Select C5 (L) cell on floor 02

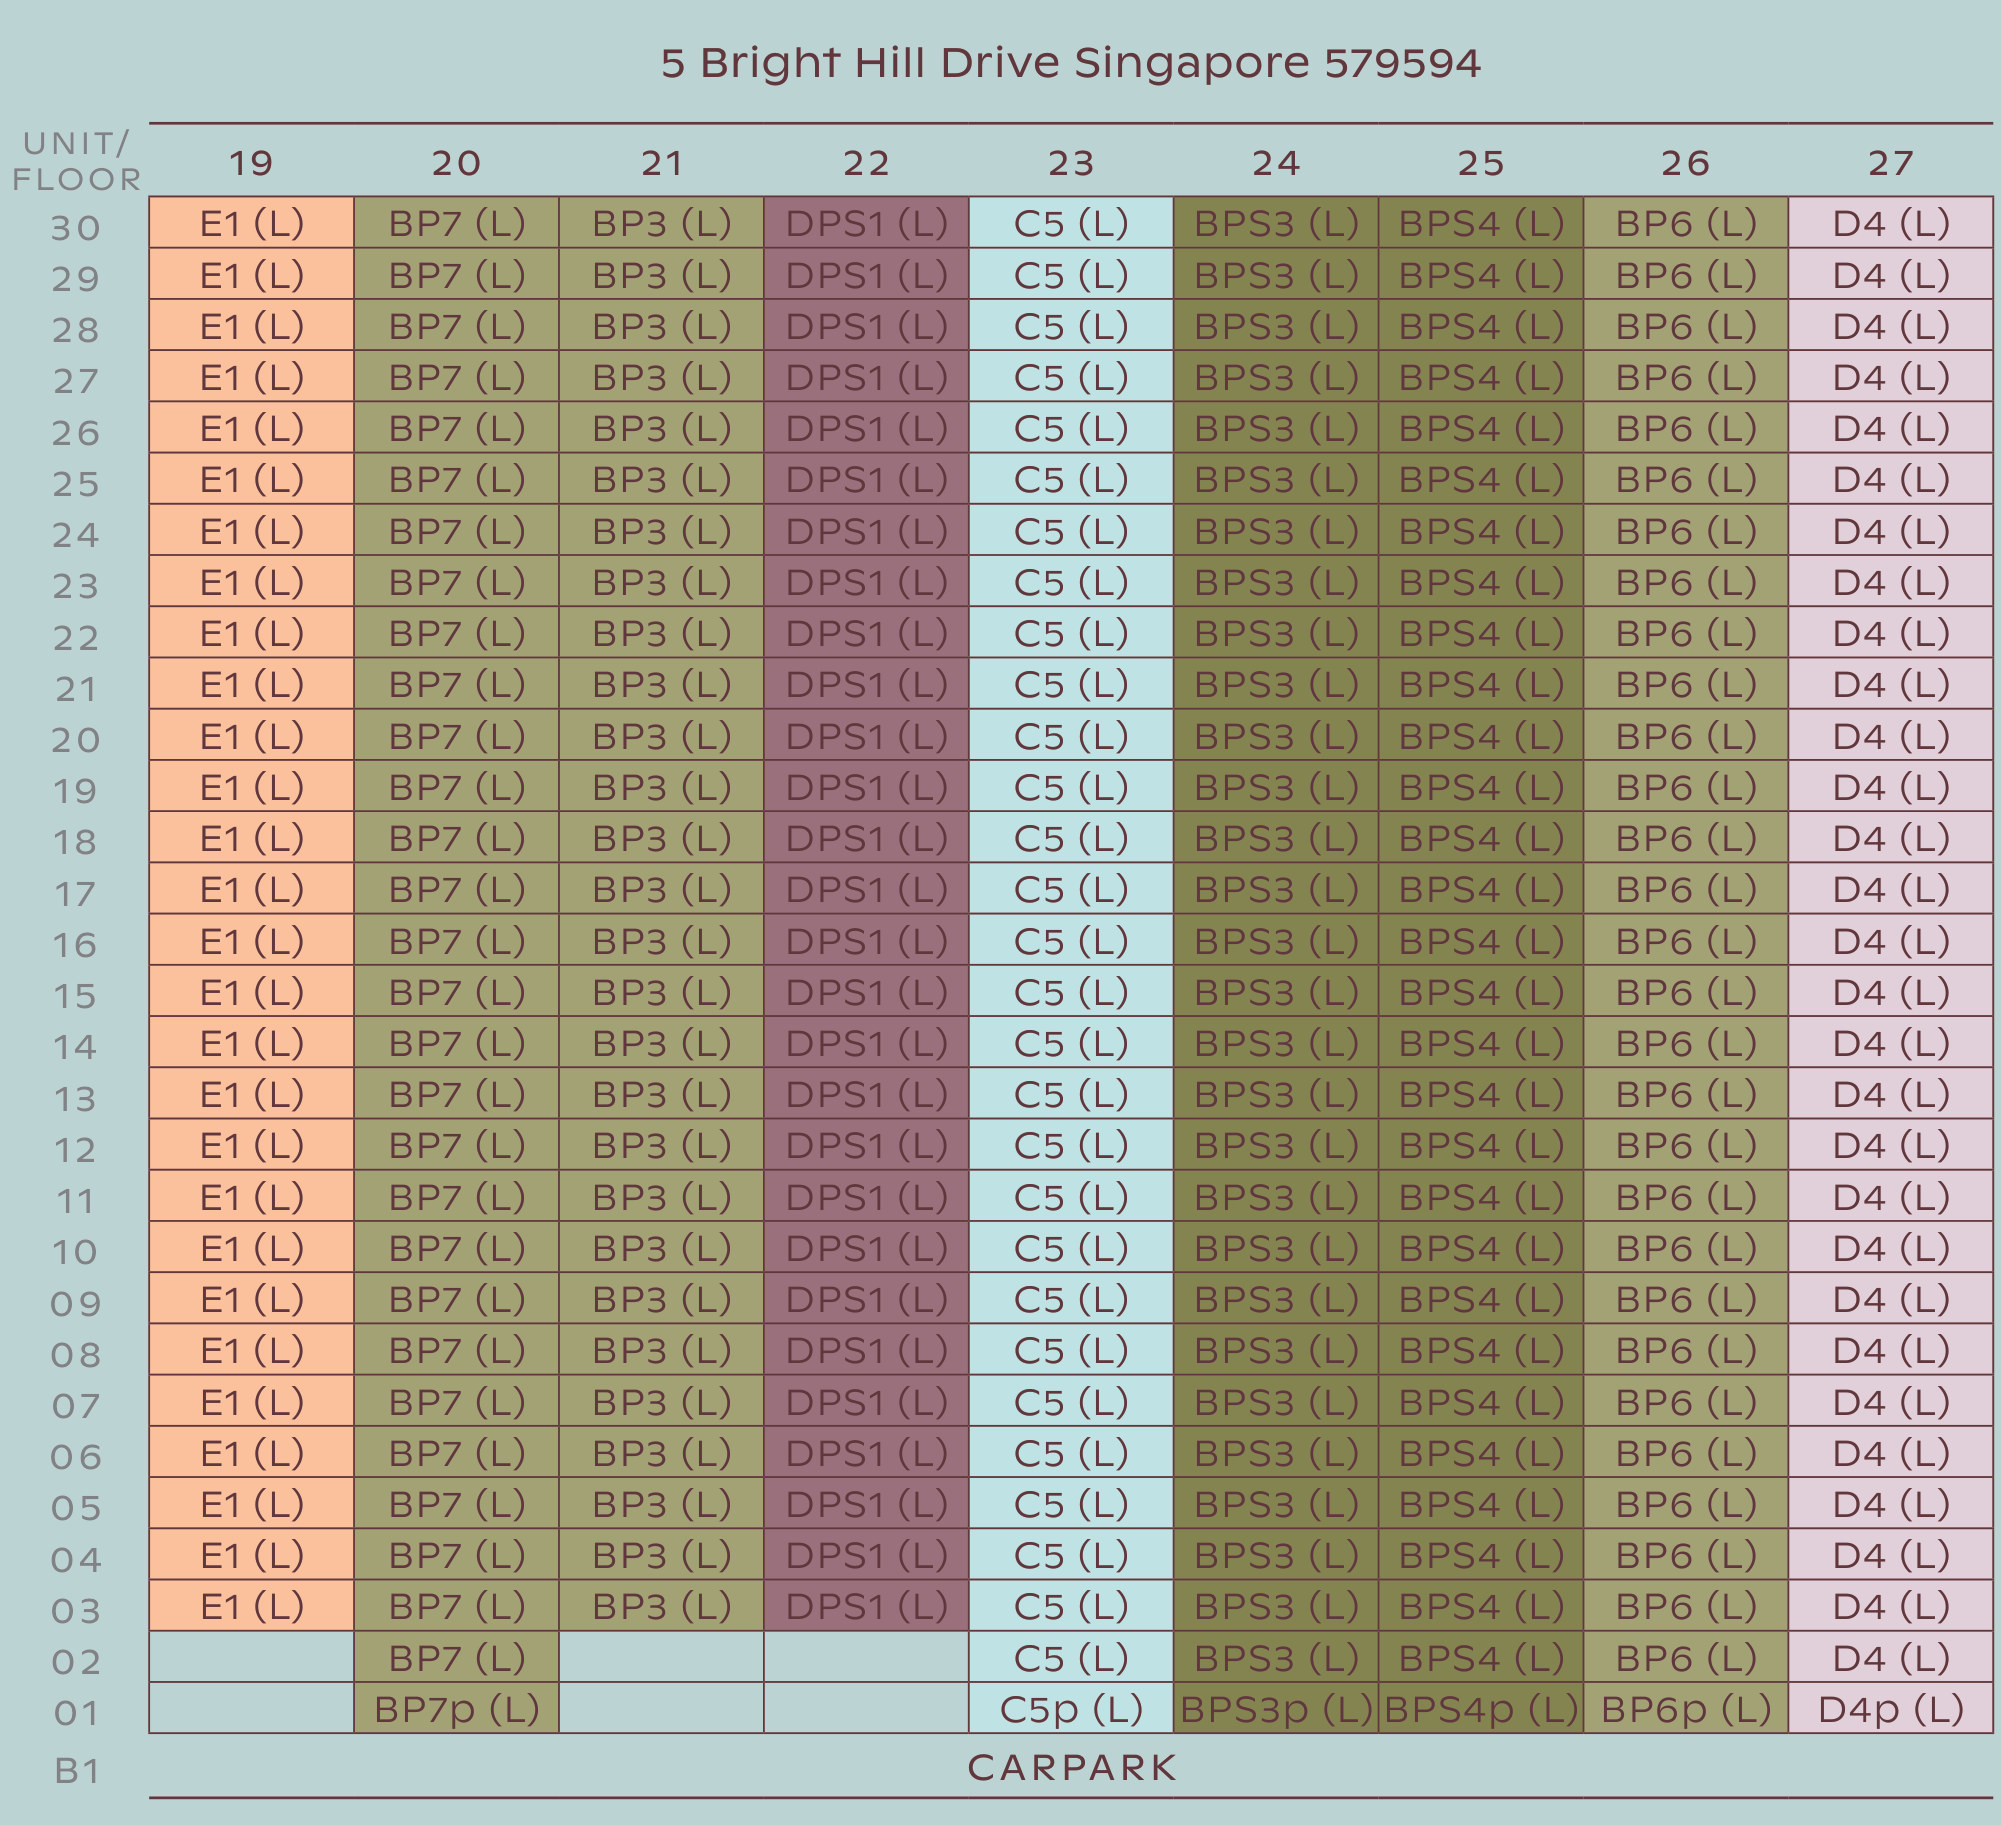(x=1071, y=1657)
